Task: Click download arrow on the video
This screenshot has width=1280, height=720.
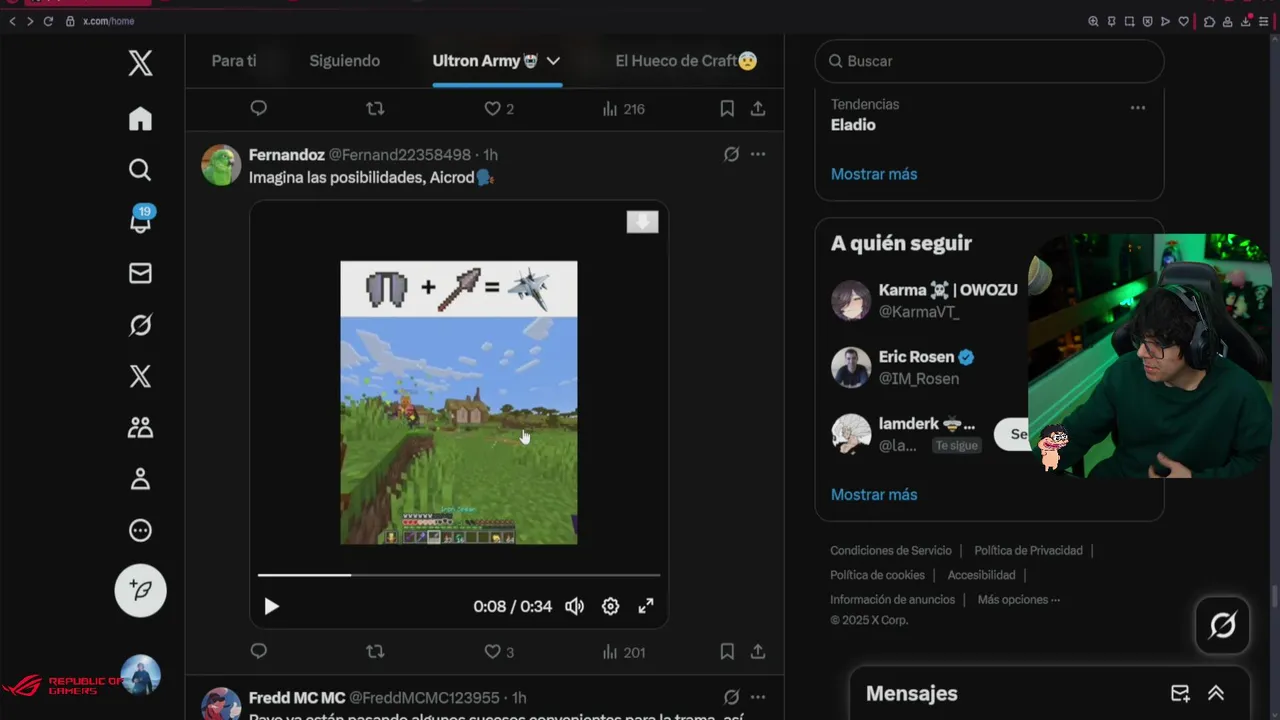Action: click(x=642, y=222)
